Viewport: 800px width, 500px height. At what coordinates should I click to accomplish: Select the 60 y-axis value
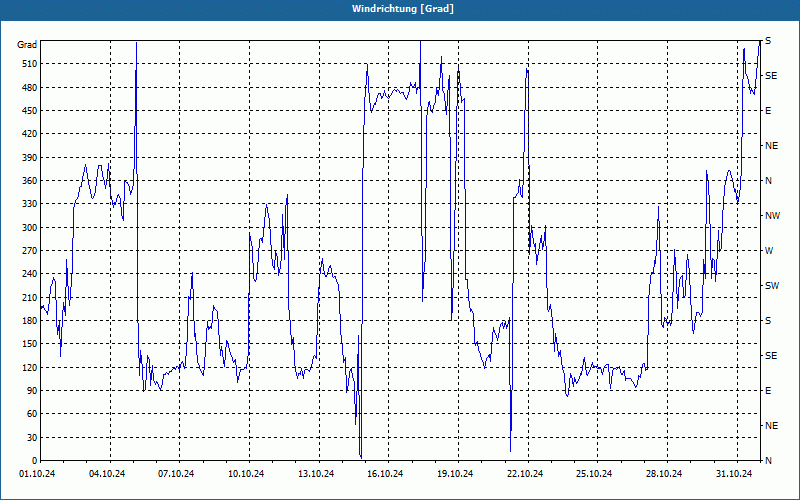[x=32, y=414]
